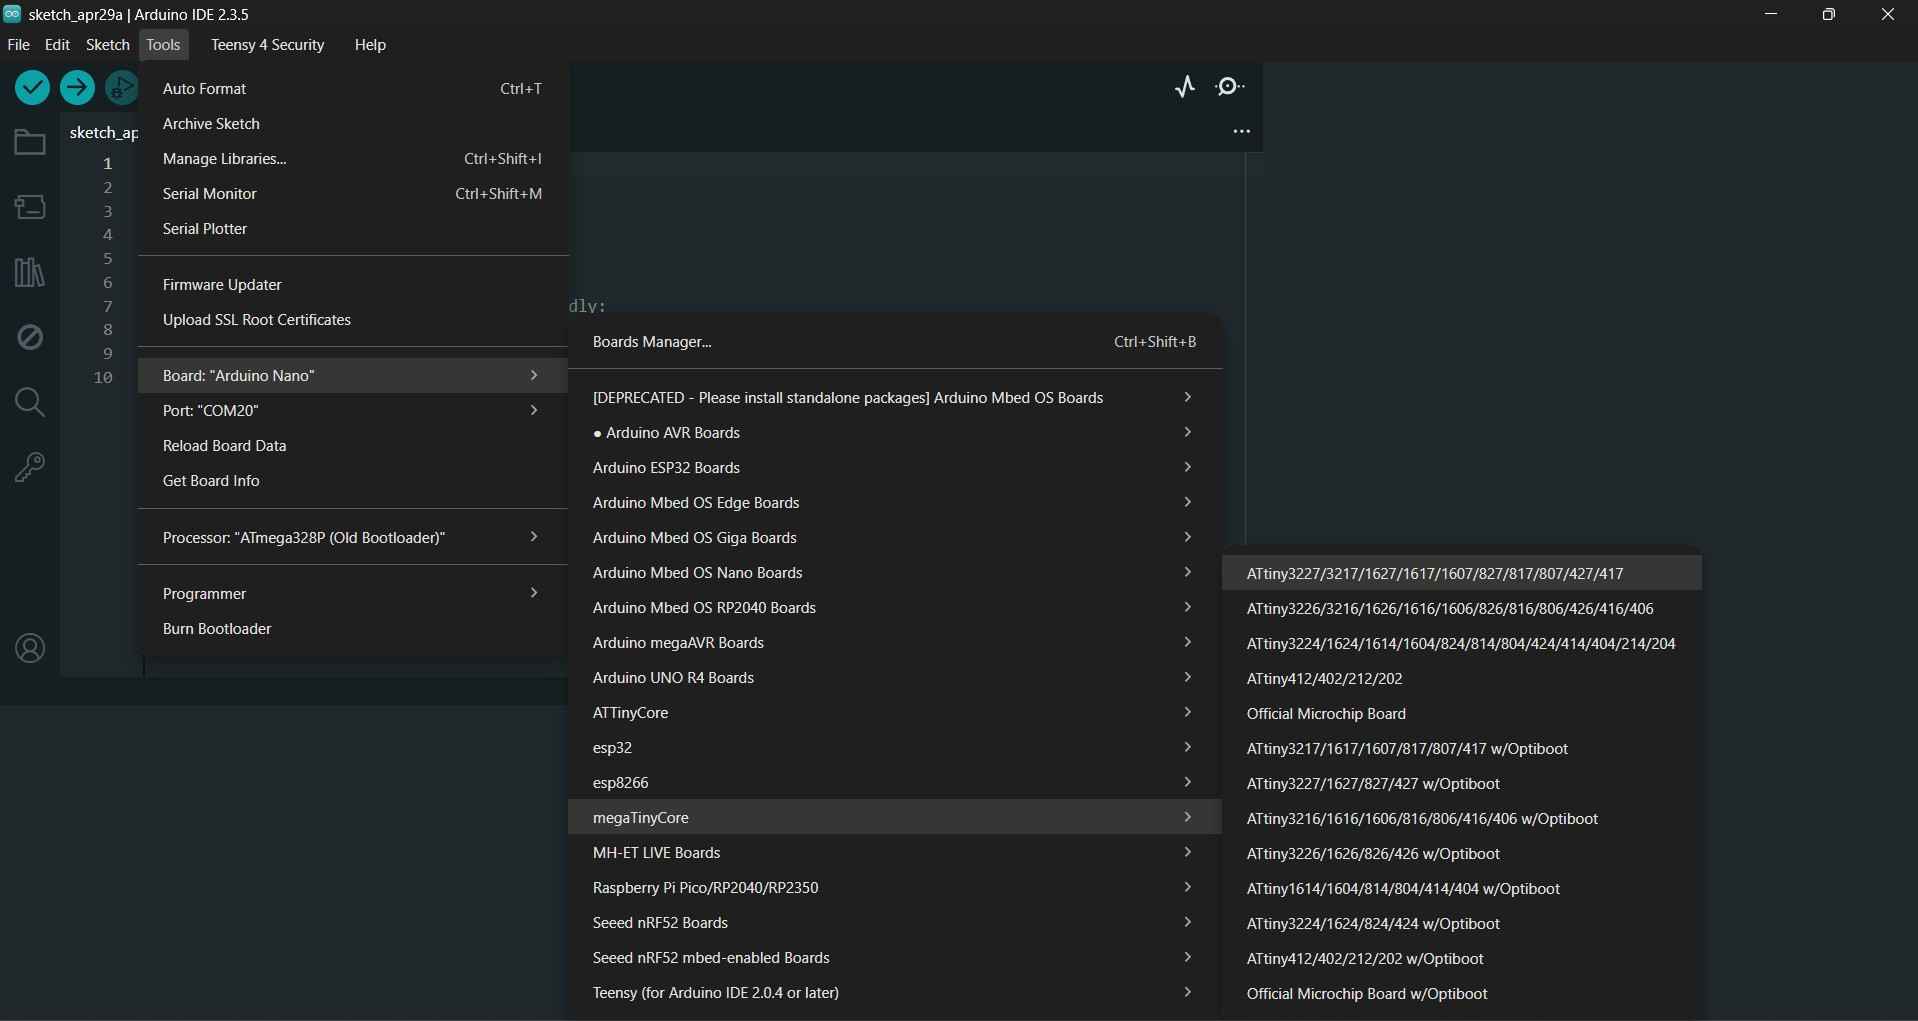1918x1021 pixels.
Task: Click the three-dot editor options icon
Action: (1242, 131)
